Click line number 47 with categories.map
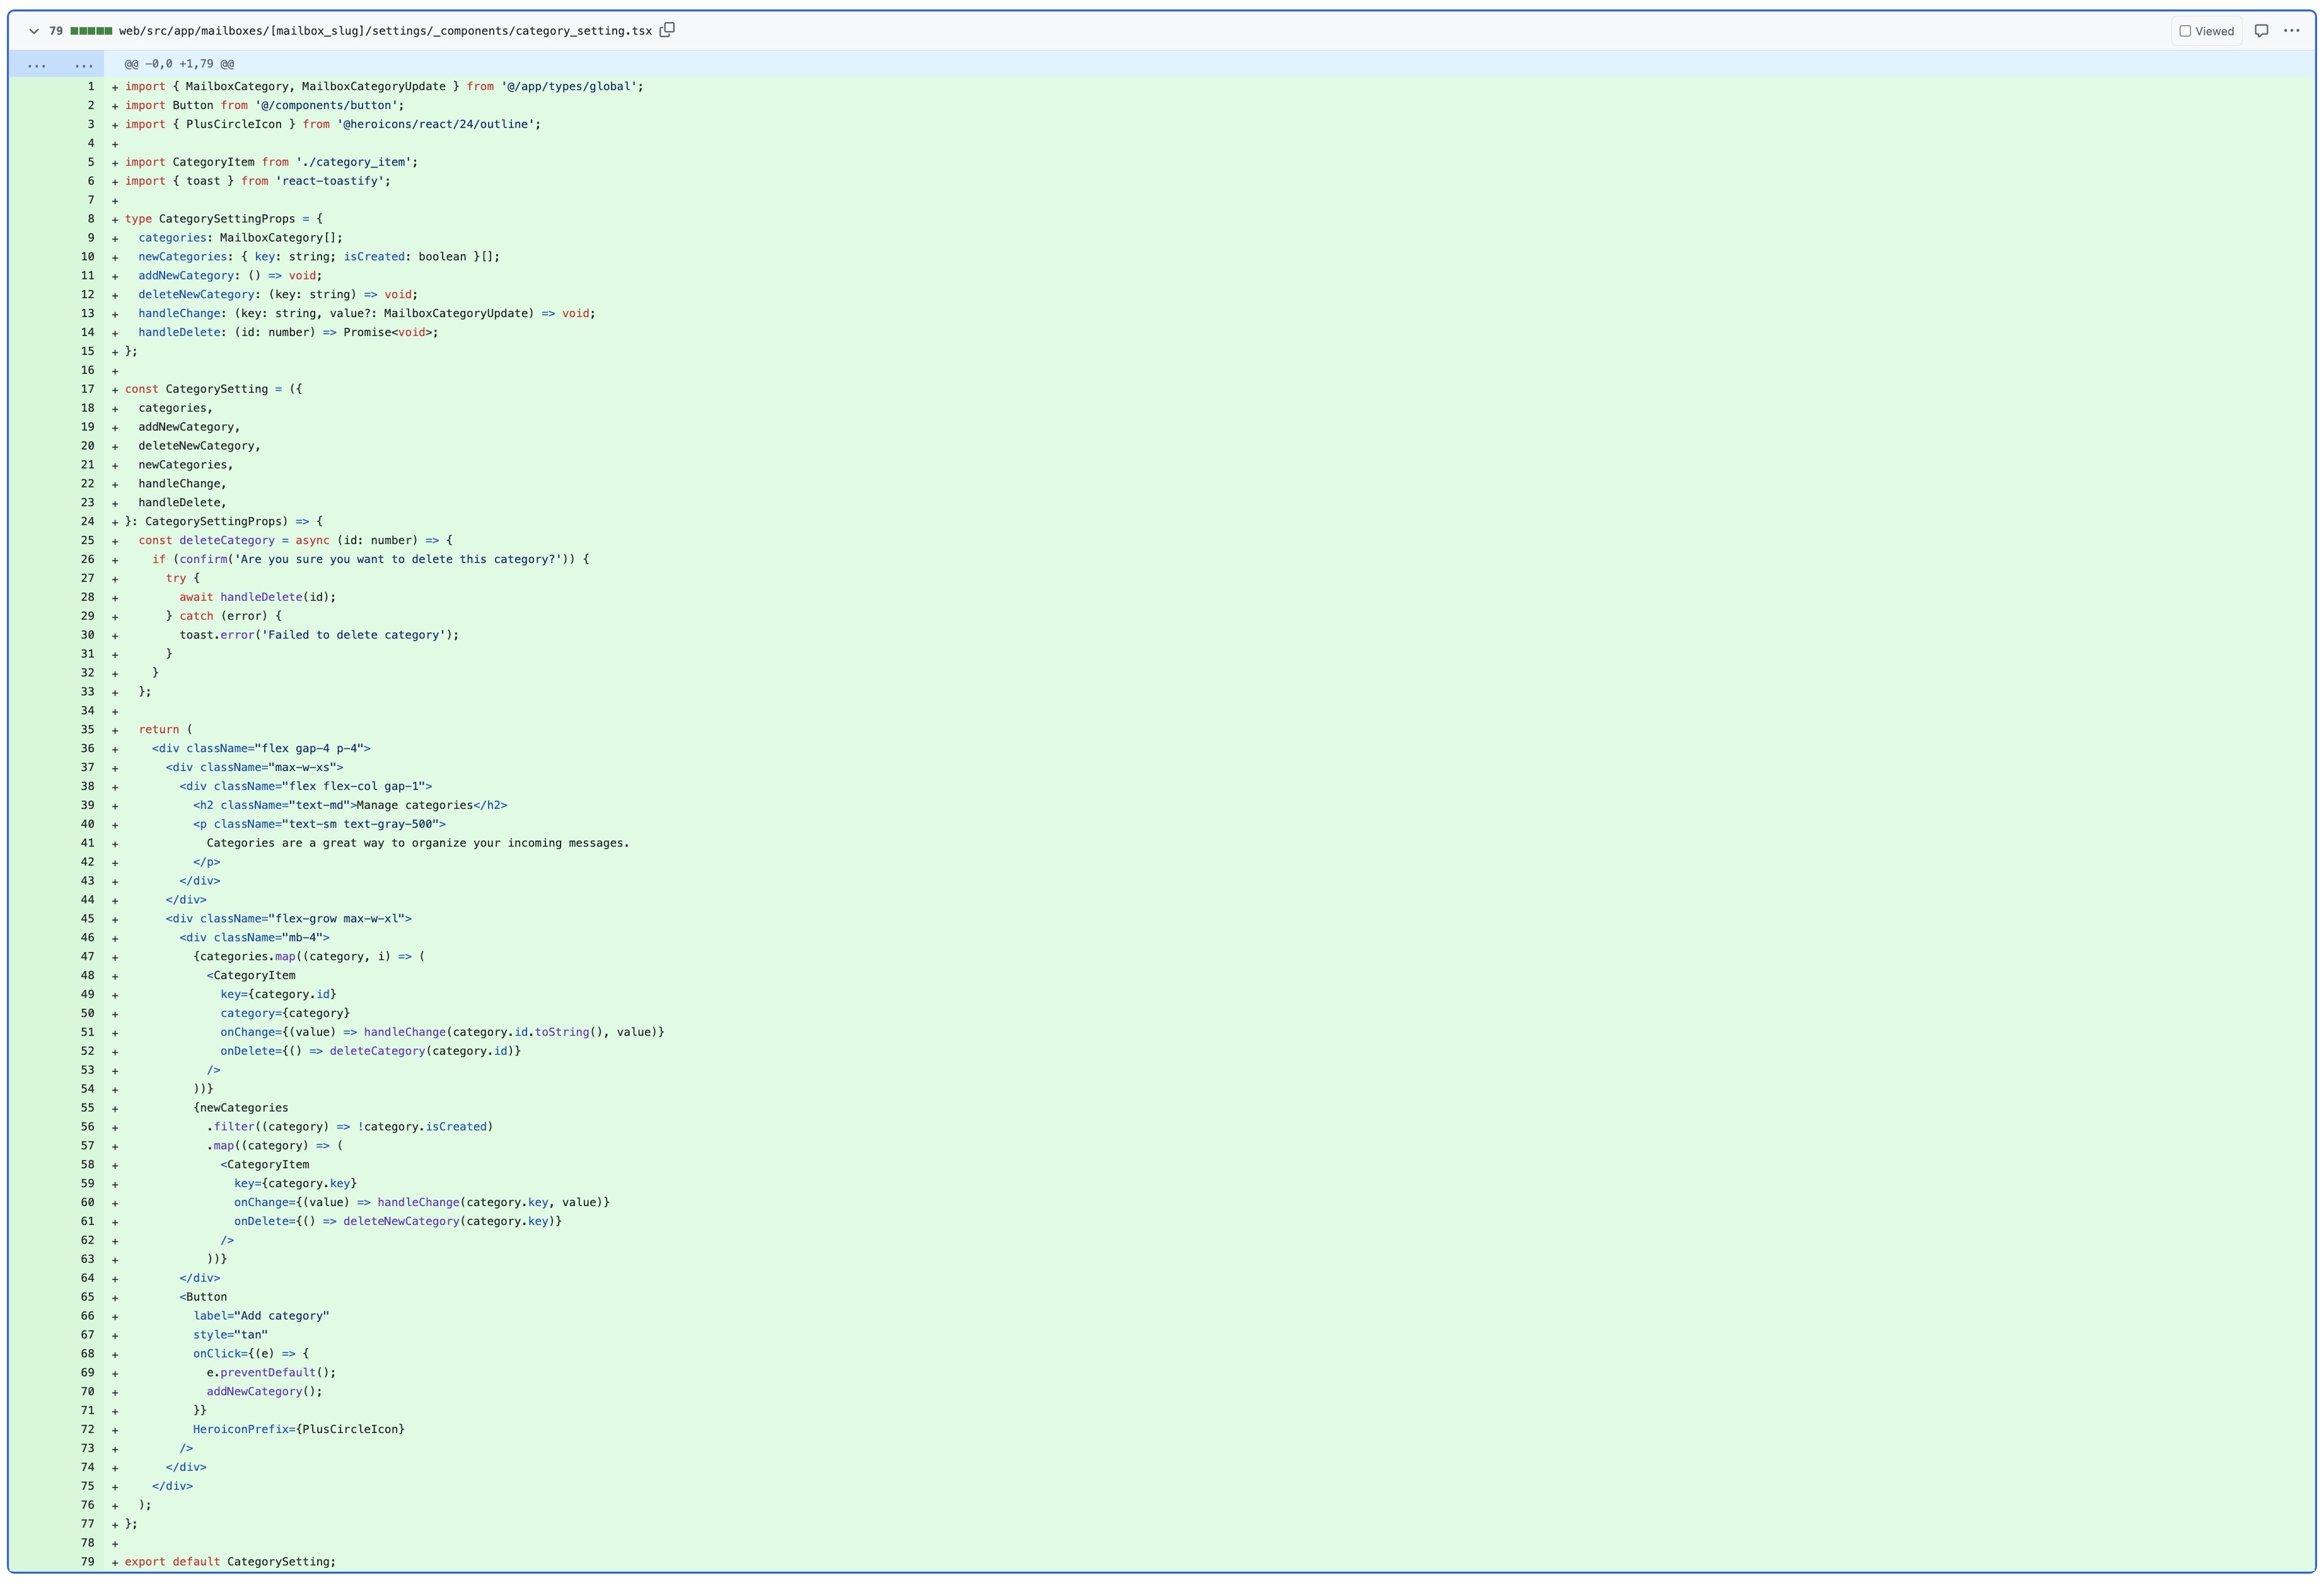2324x1585 pixels. [x=87, y=957]
